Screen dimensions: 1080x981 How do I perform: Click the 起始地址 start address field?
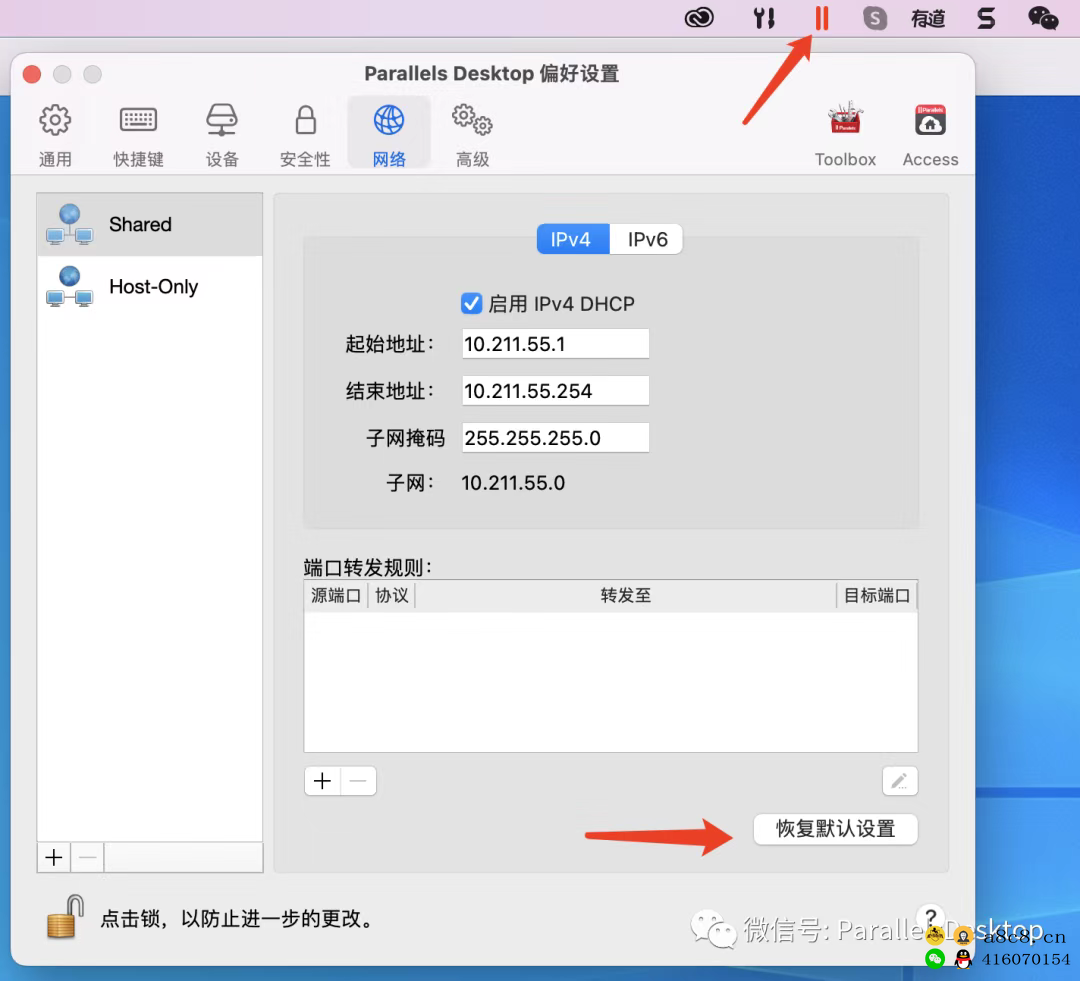[x=555, y=344]
